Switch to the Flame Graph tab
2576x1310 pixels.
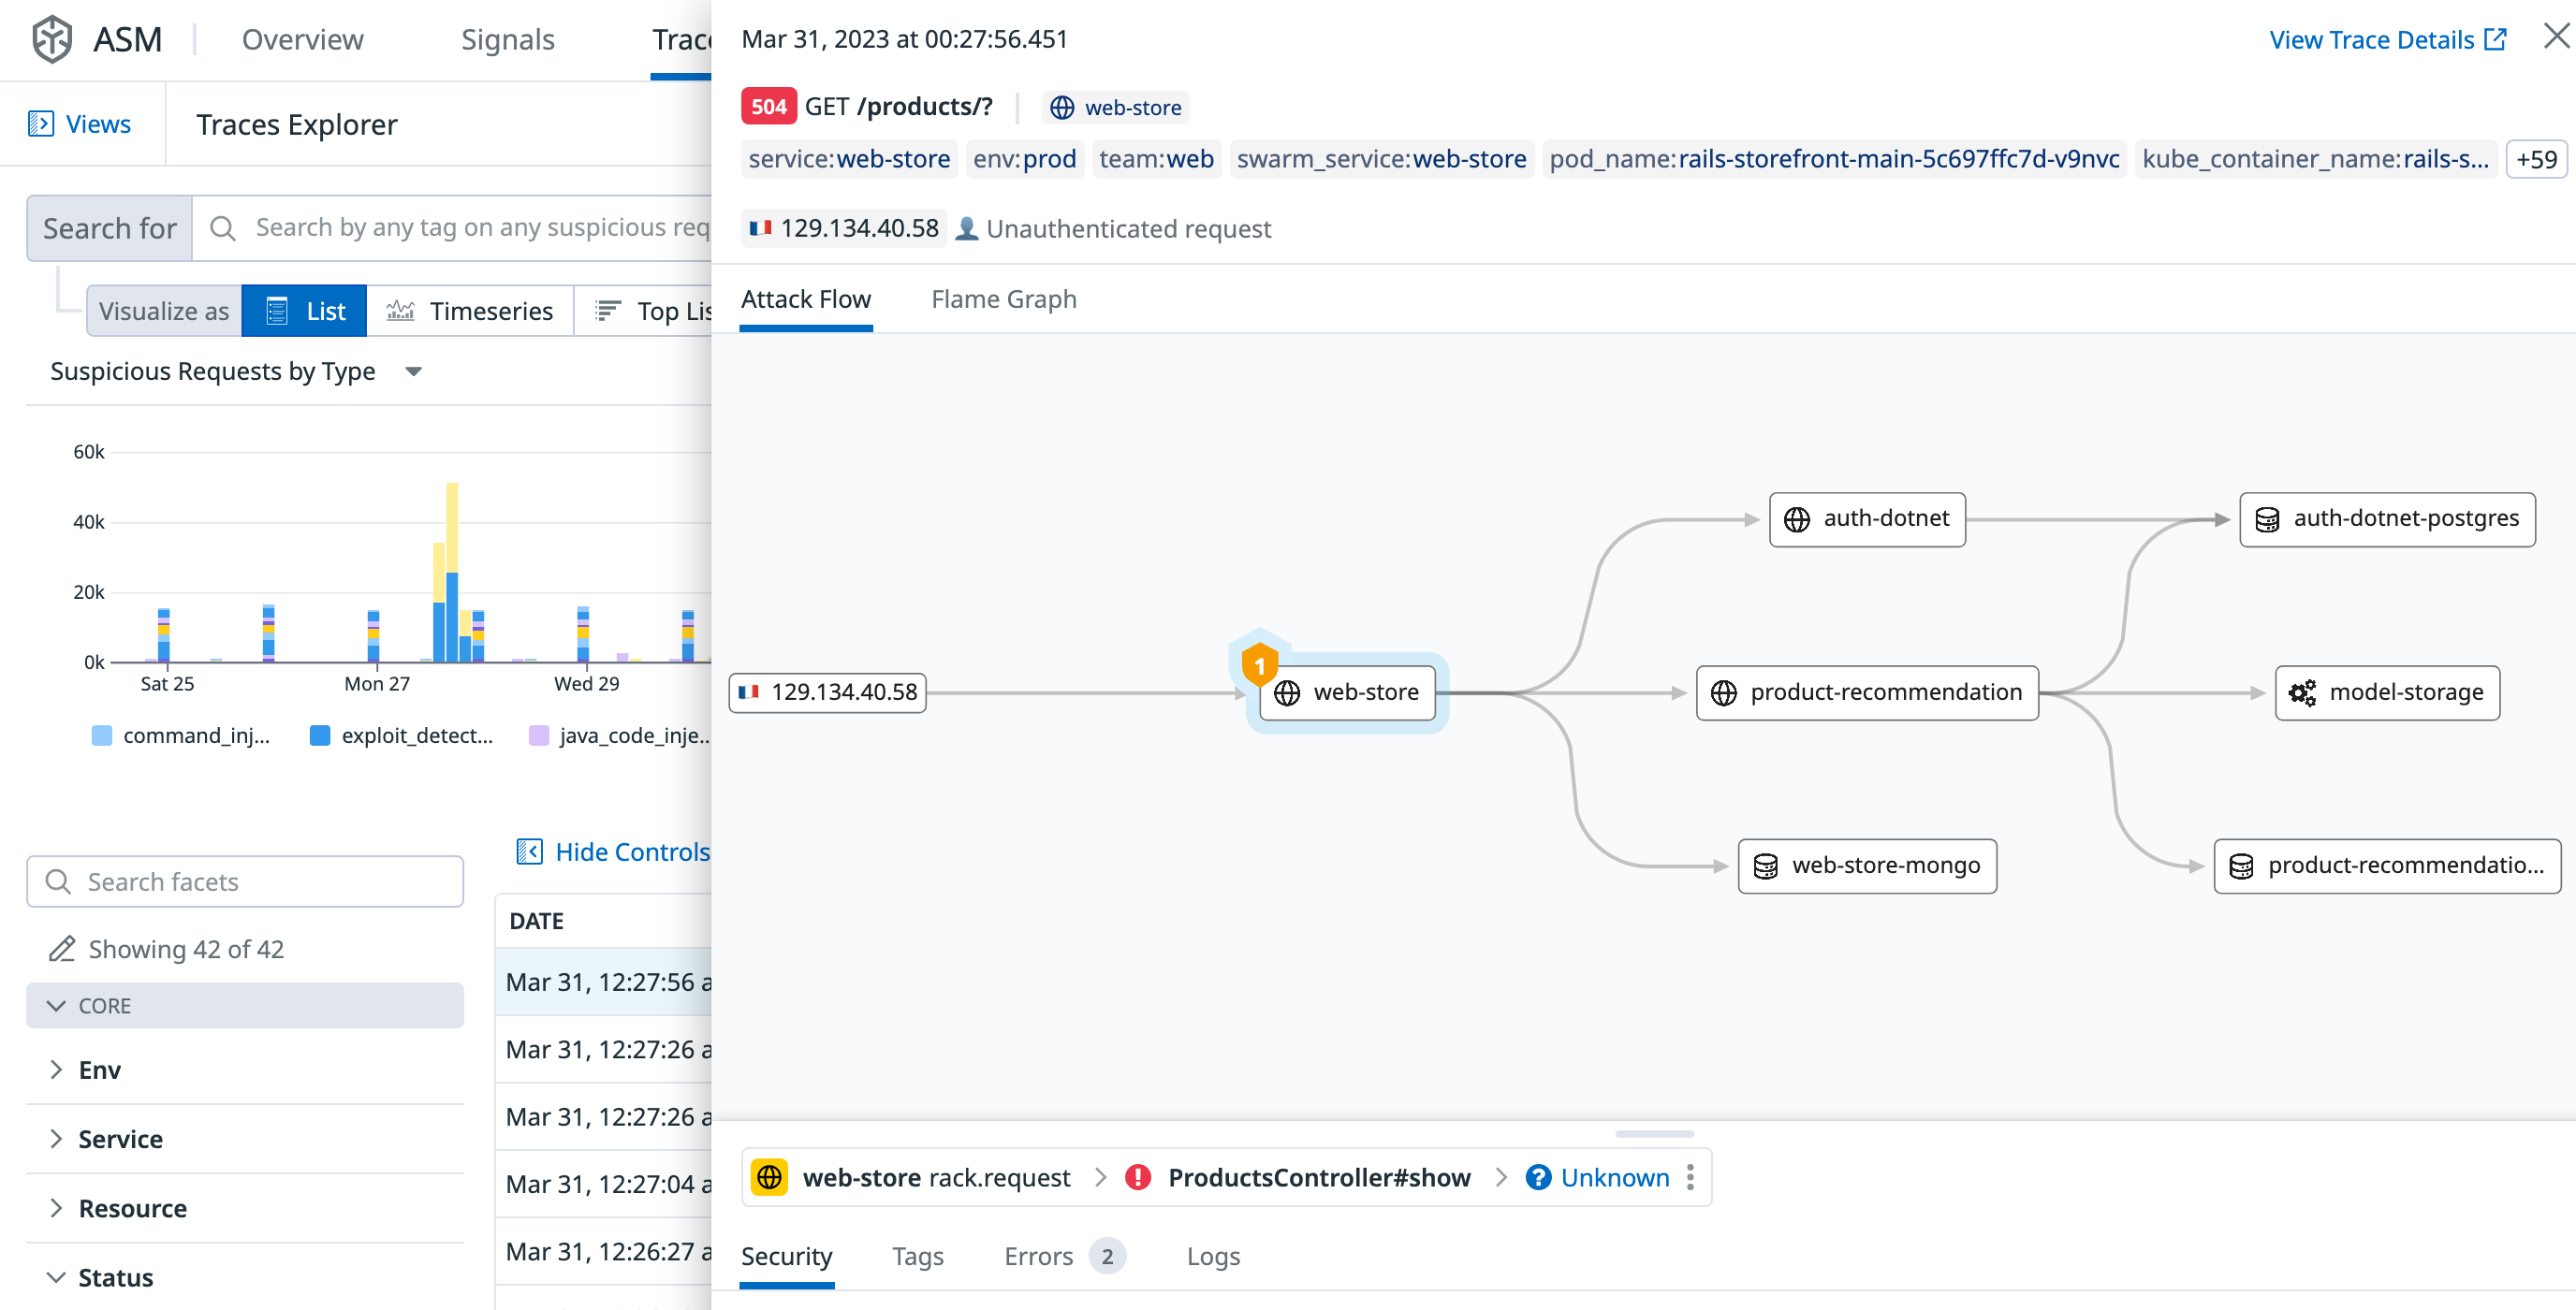pos(1003,299)
